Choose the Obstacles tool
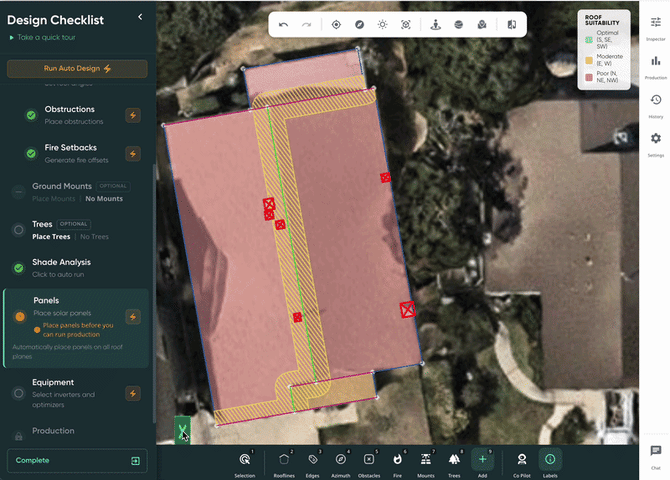670x480 pixels. (x=369, y=459)
